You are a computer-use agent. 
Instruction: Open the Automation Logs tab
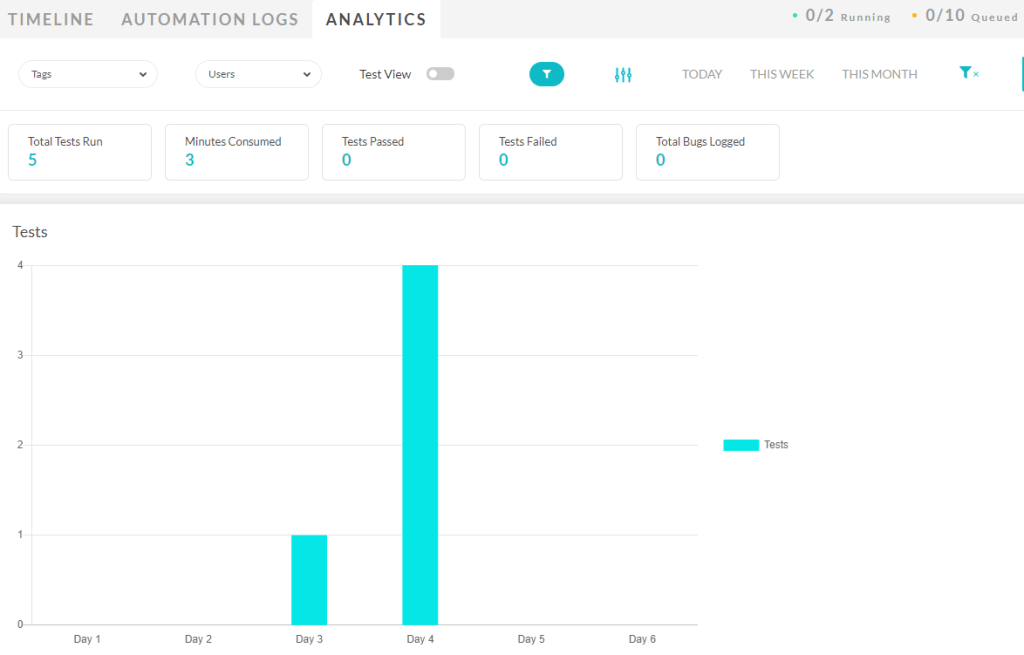coord(210,19)
